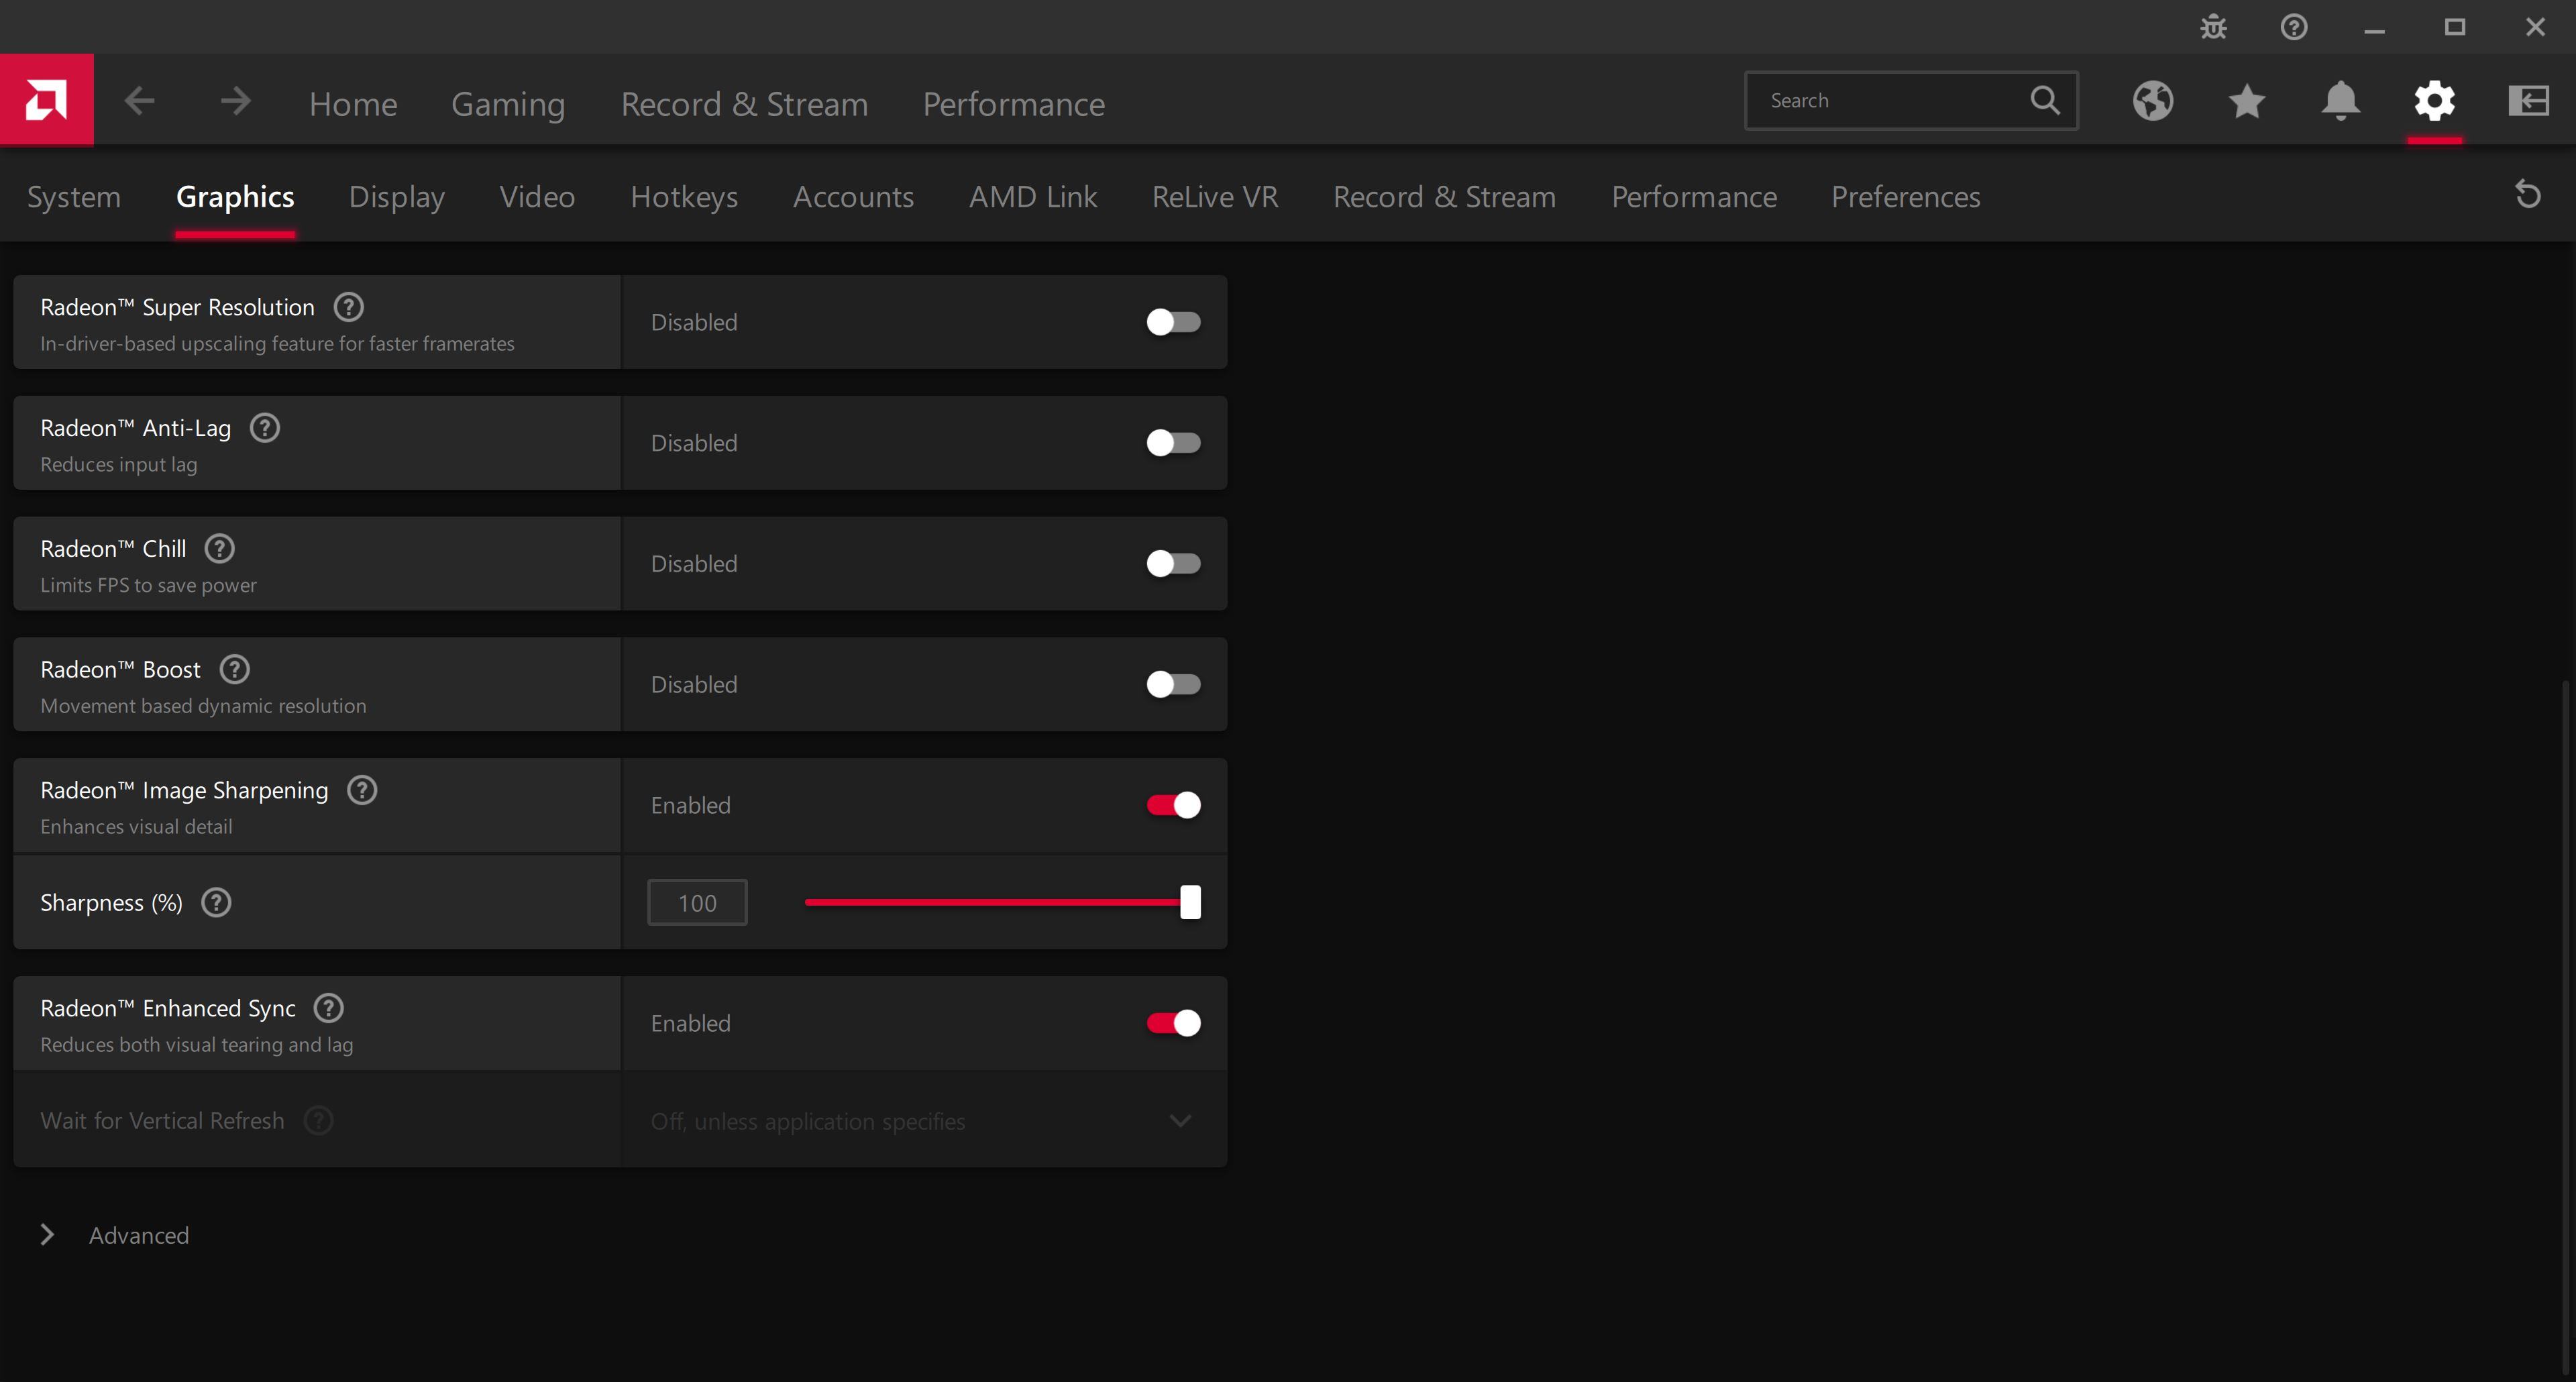Go back with the left arrow
2576x1382 pixels.
click(140, 101)
